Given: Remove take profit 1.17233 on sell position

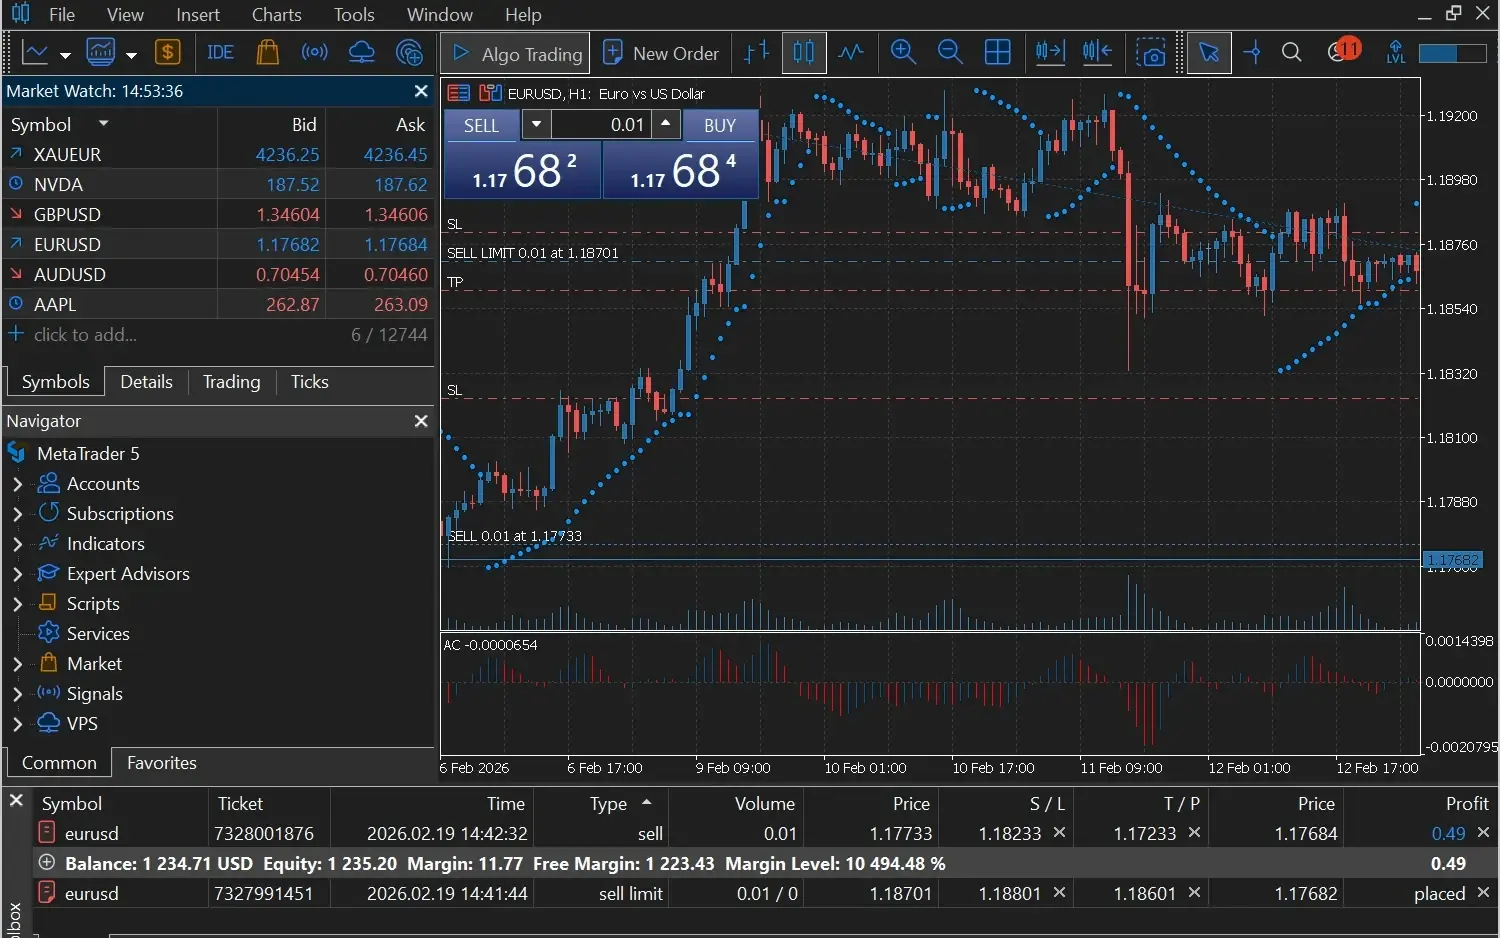Looking at the screenshot, I should point(1194,833).
